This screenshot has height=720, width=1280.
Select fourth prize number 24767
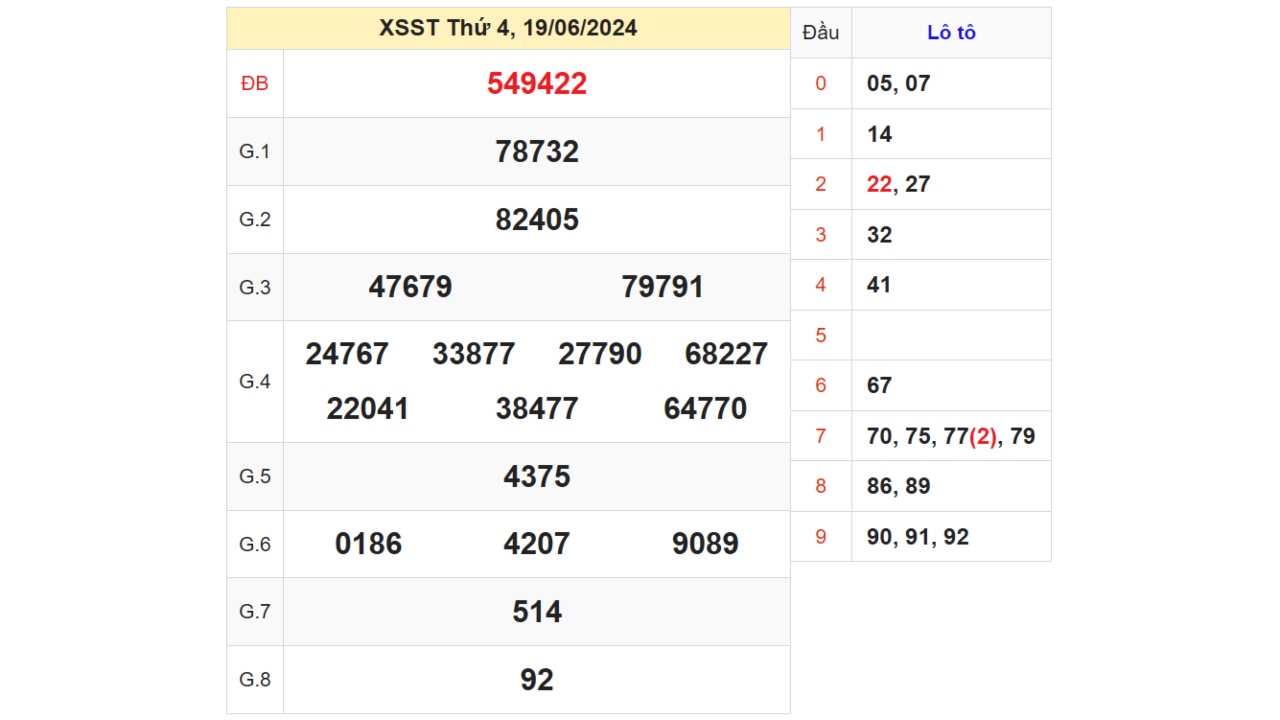click(347, 354)
